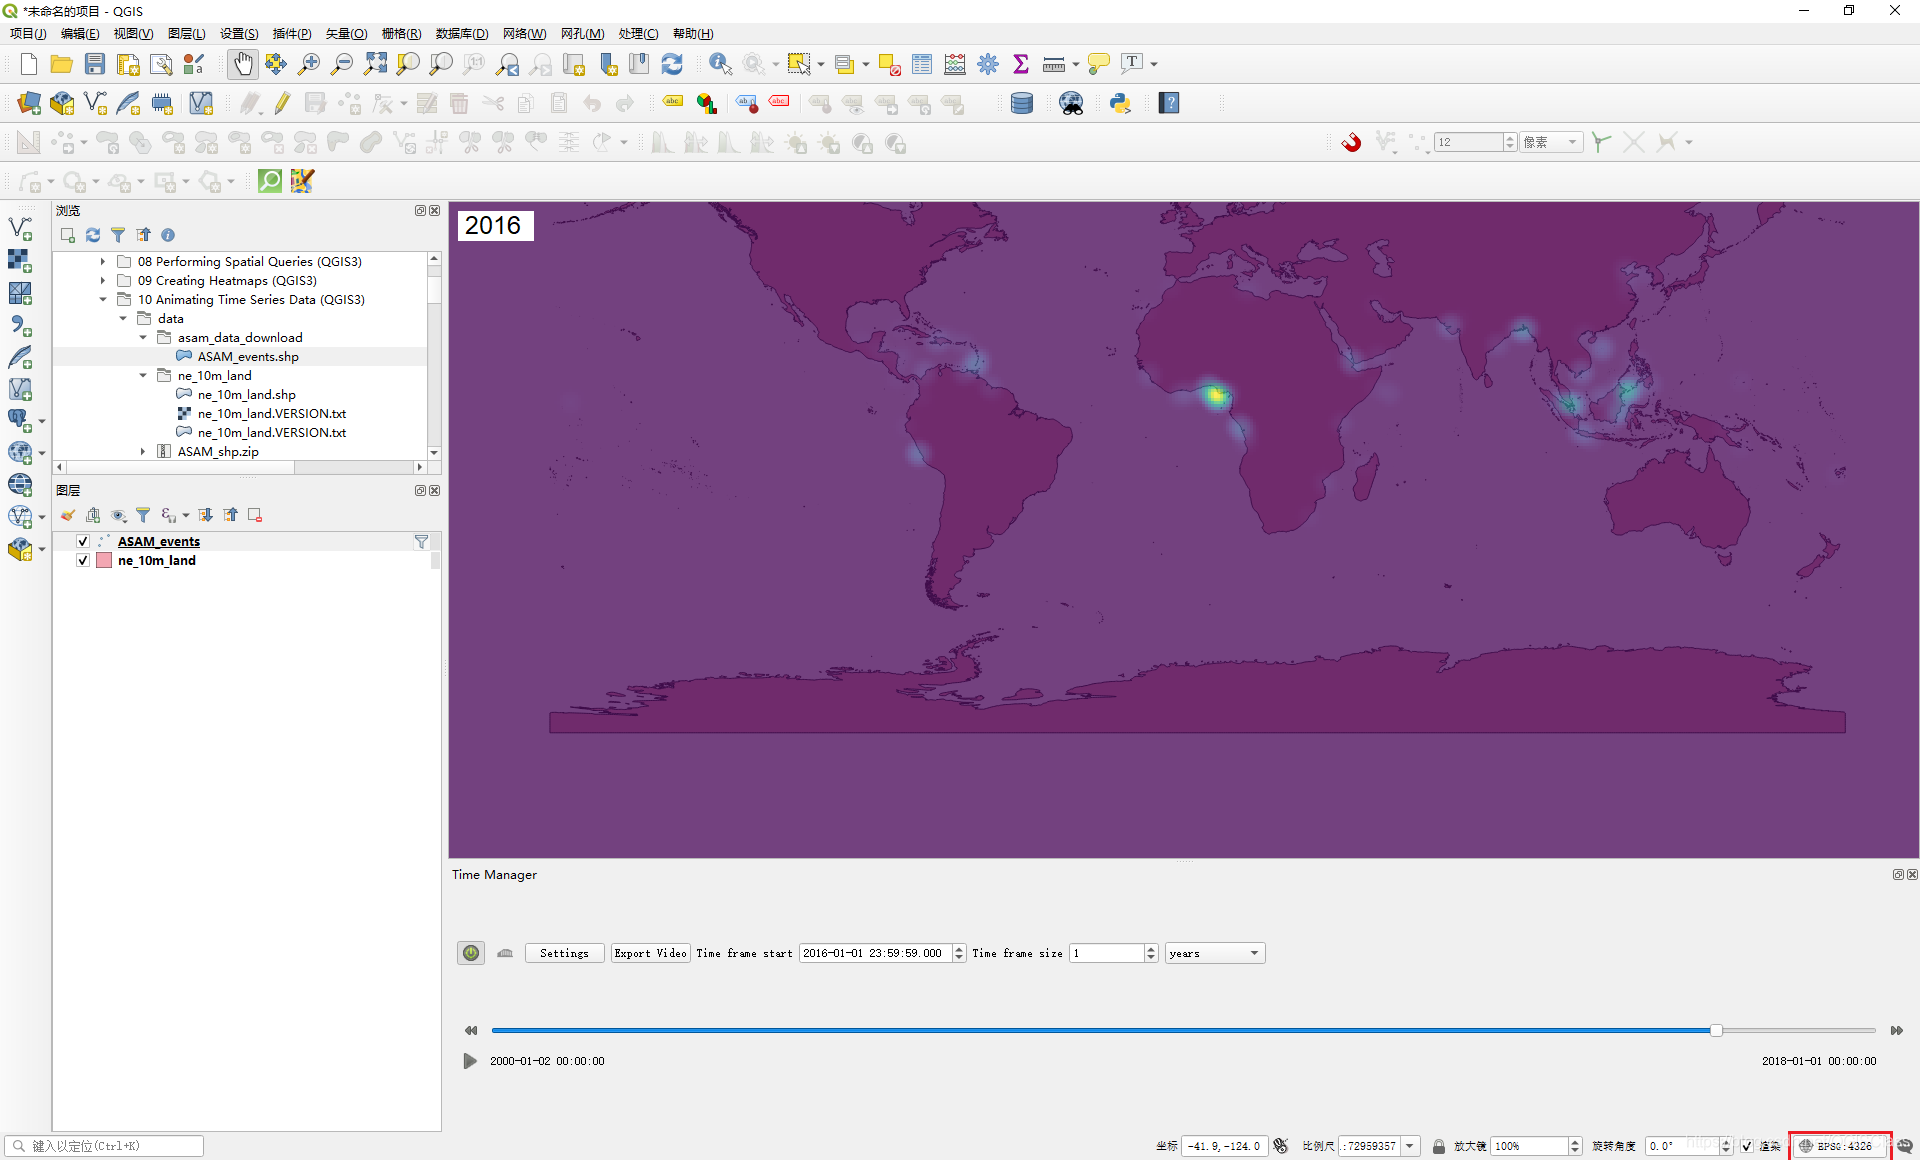
Task: Open Layer Styling panel brush icon
Action: click(68, 515)
